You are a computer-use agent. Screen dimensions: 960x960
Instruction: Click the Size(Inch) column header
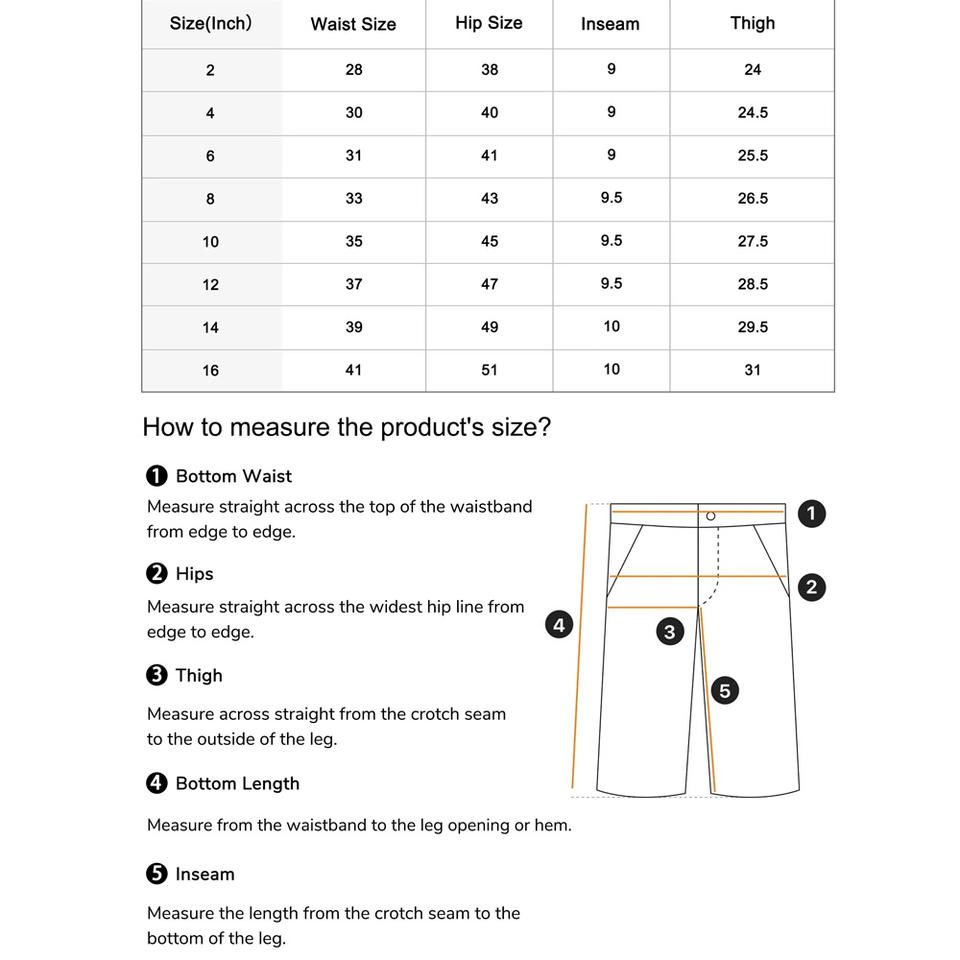click(x=211, y=23)
